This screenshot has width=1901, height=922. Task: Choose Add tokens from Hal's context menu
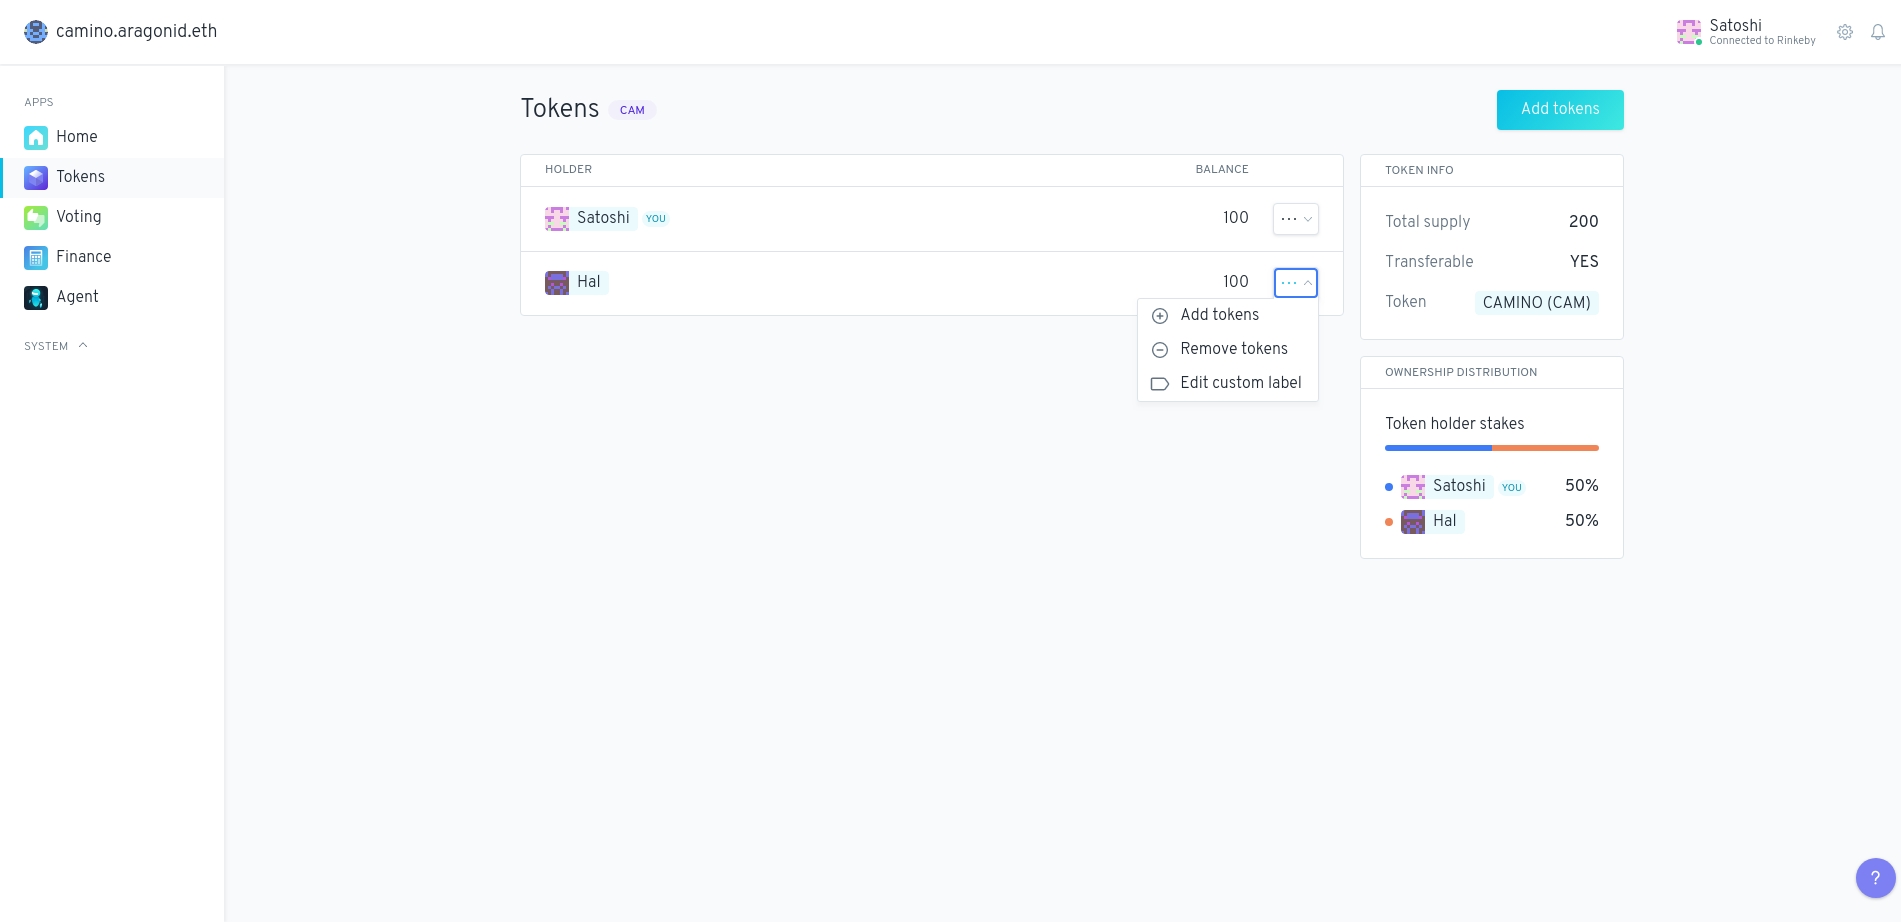point(1219,315)
